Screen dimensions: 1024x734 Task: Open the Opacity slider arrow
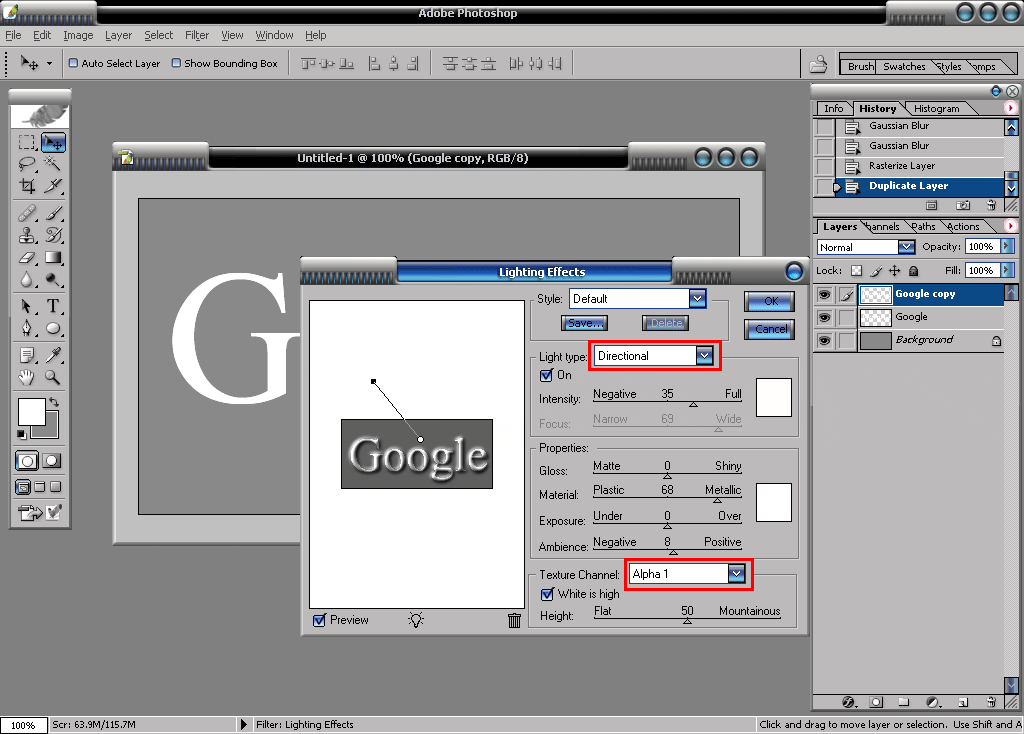point(1007,246)
